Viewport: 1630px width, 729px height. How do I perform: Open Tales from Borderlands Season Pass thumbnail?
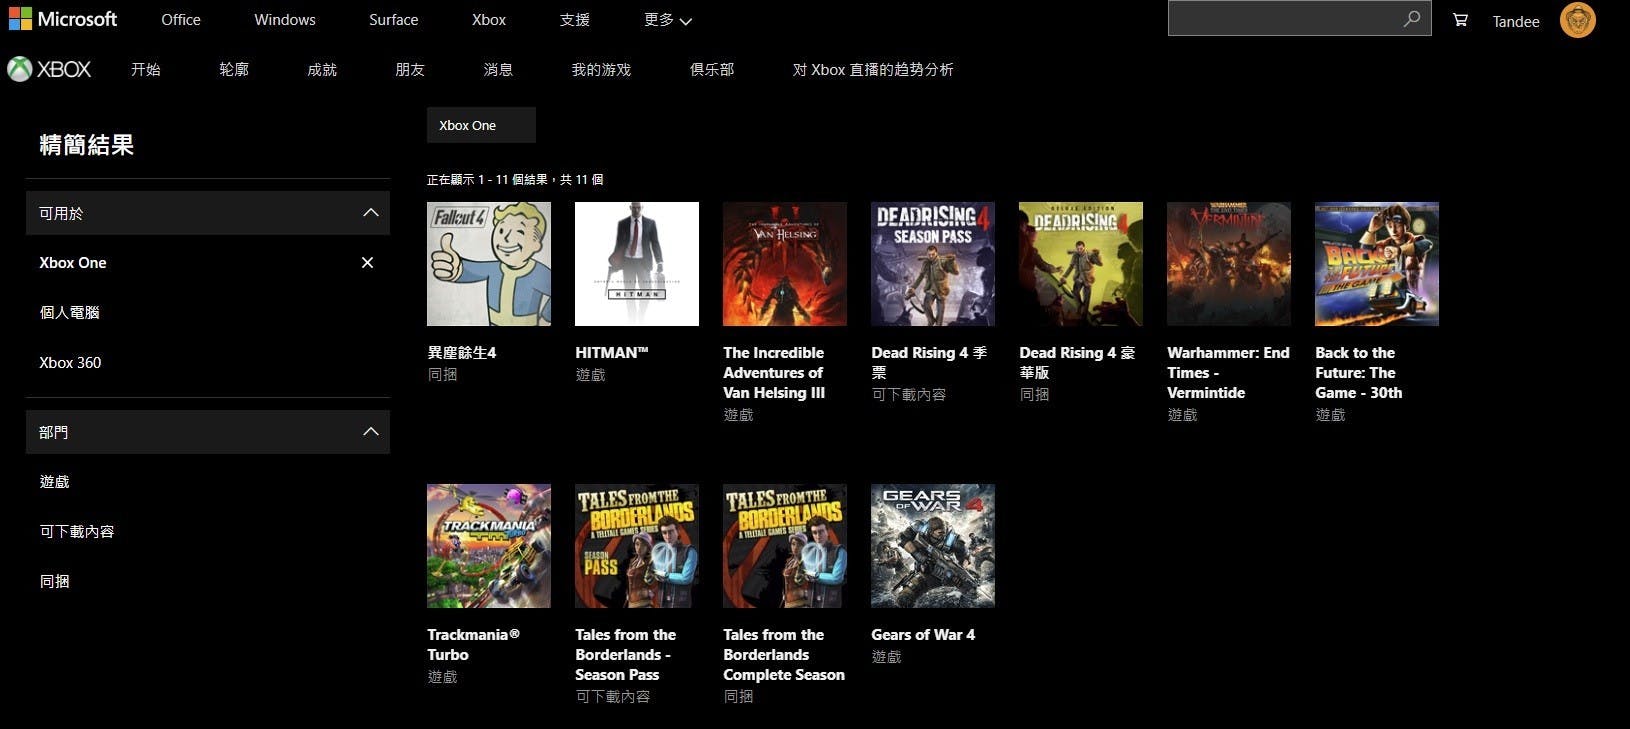pos(637,546)
